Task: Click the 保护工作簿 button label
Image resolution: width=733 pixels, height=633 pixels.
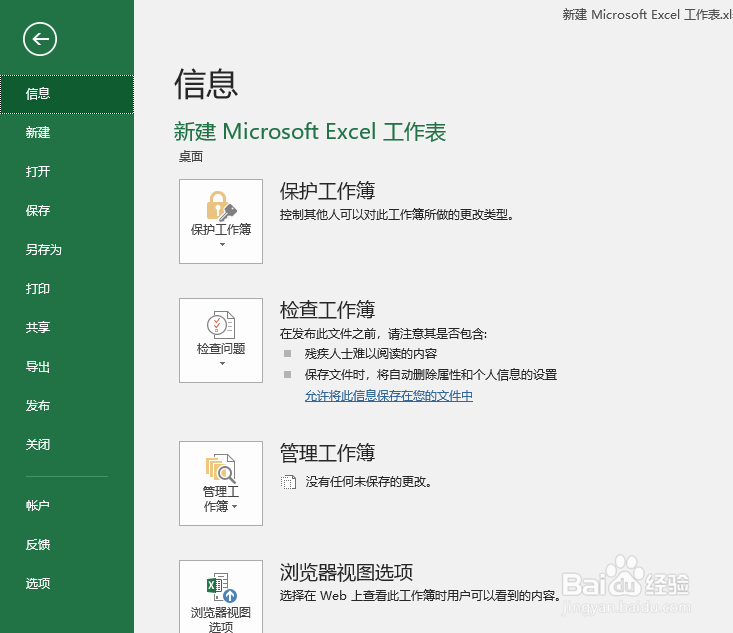Action: [x=221, y=230]
